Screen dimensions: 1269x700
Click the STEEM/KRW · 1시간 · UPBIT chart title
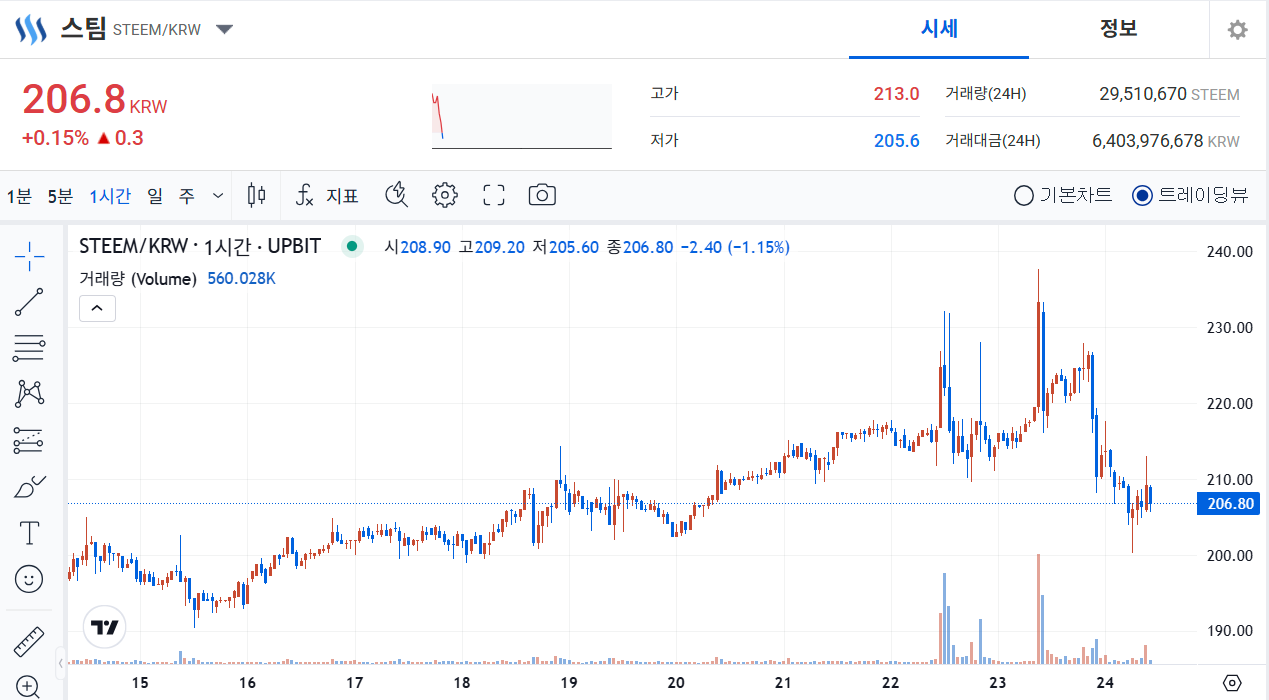(200, 246)
